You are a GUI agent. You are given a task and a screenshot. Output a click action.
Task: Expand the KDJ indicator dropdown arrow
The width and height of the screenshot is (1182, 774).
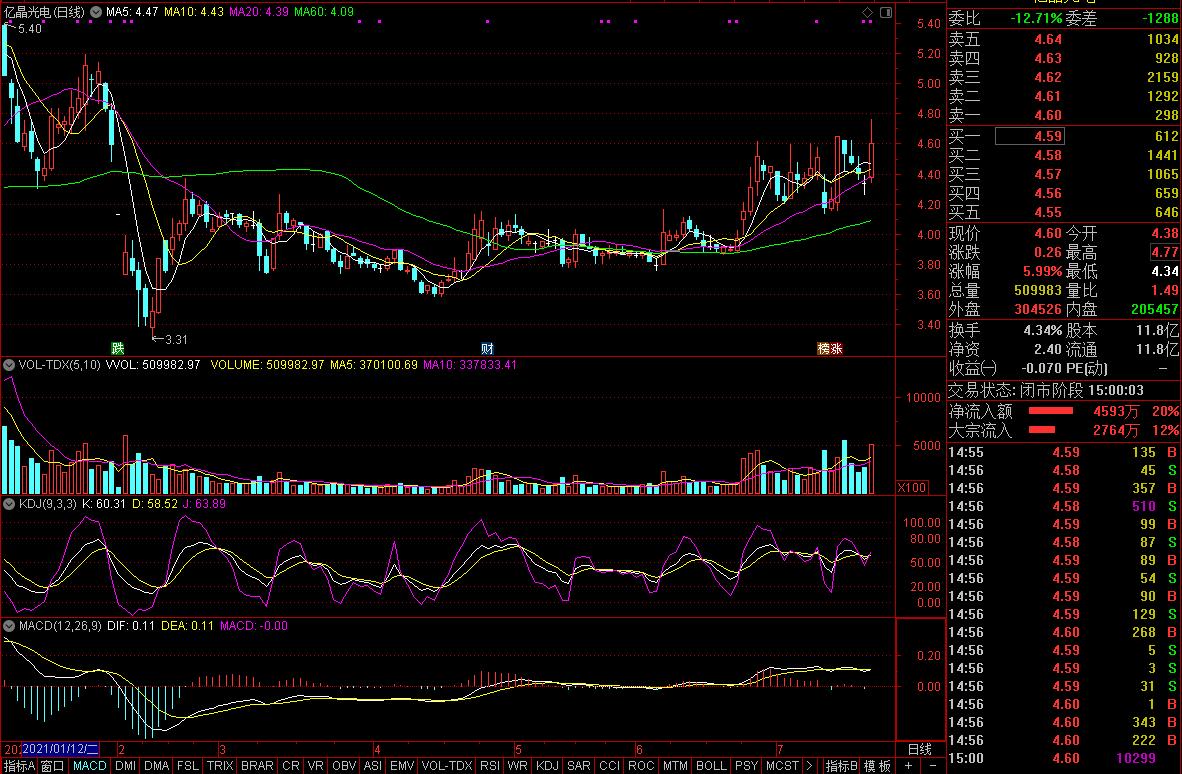click(x=10, y=503)
